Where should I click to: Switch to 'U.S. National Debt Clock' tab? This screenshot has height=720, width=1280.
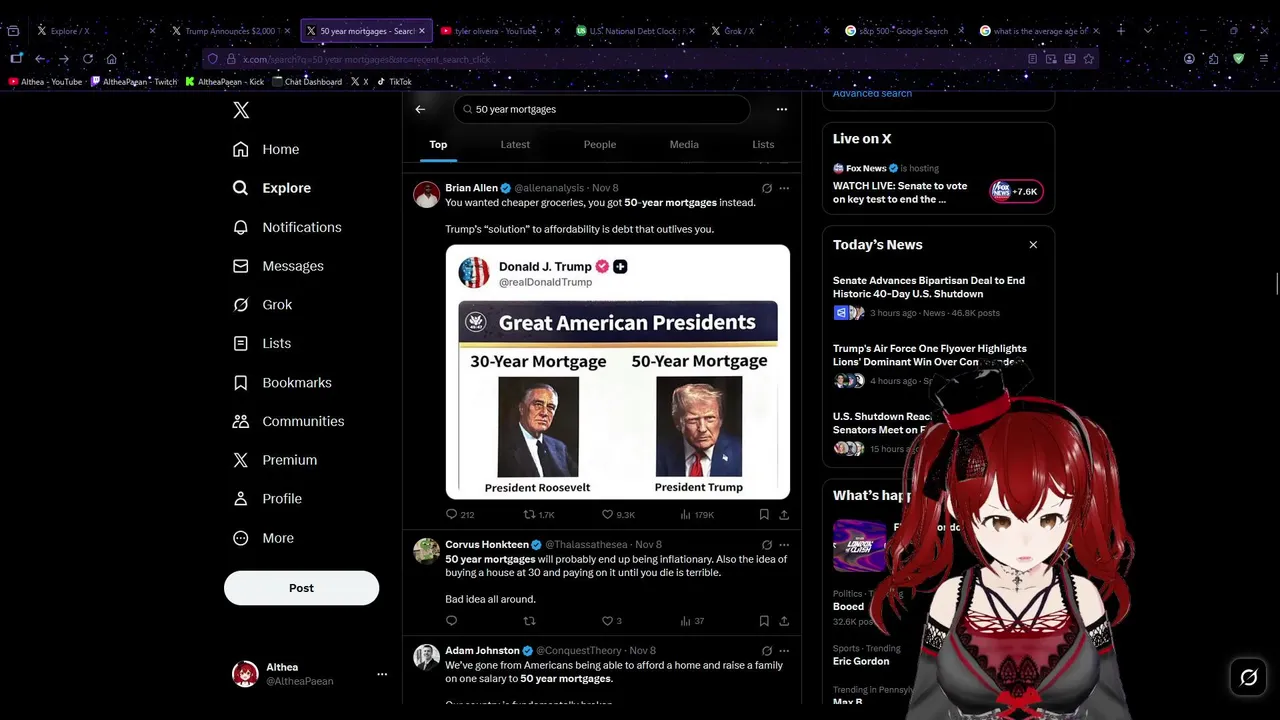coord(633,31)
